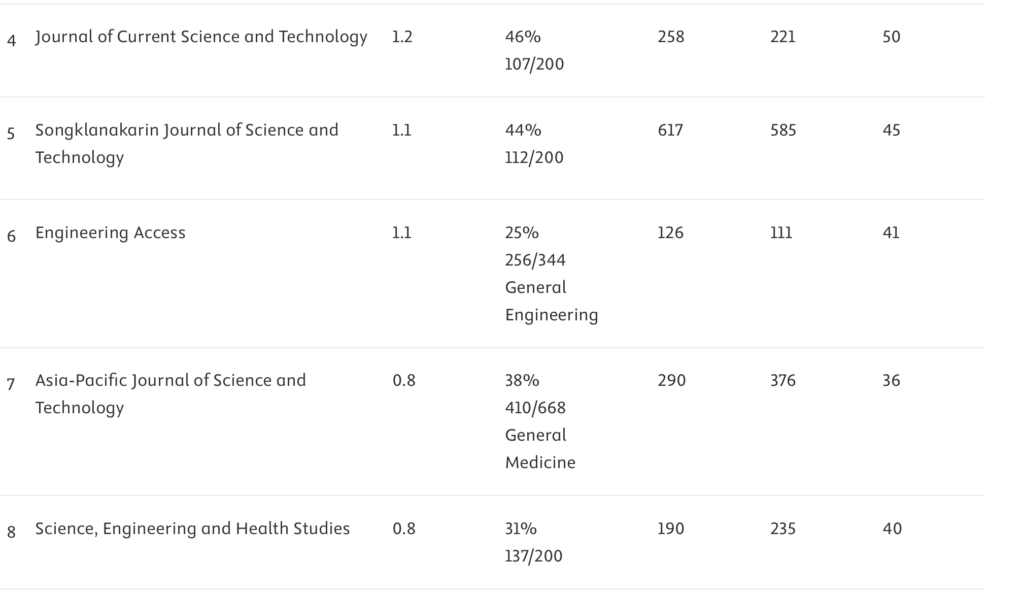Select the 235 documents figure

tap(783, 528)
